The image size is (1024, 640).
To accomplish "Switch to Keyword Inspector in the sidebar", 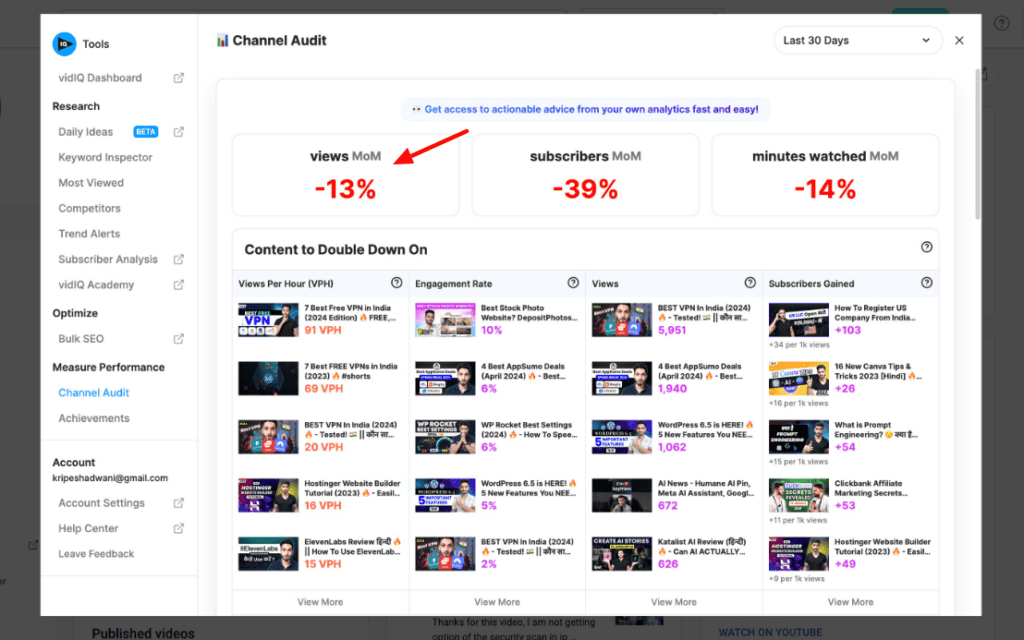I will tap(105, 157).
